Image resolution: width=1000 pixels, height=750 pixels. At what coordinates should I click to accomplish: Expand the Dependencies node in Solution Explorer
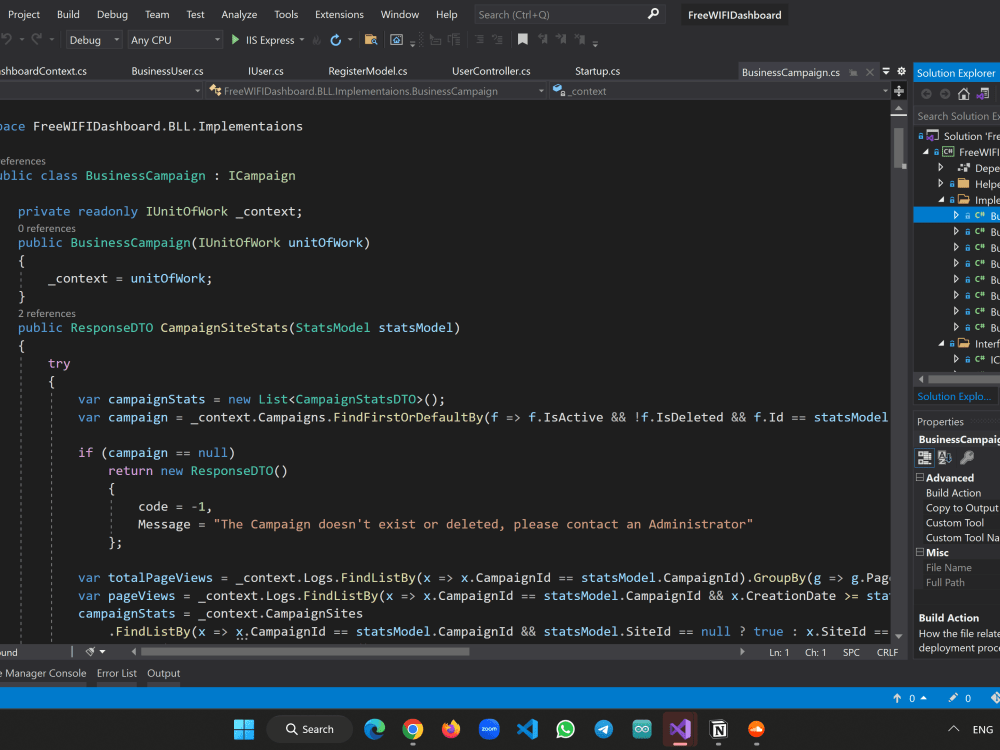(x=941, y=168)
